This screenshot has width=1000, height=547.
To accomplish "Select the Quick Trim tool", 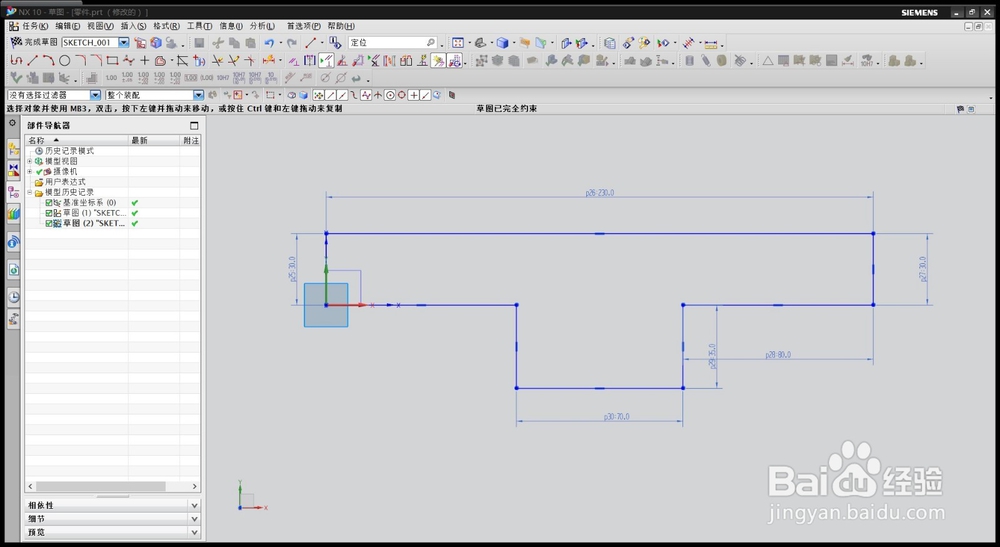I will pos(217,61).
